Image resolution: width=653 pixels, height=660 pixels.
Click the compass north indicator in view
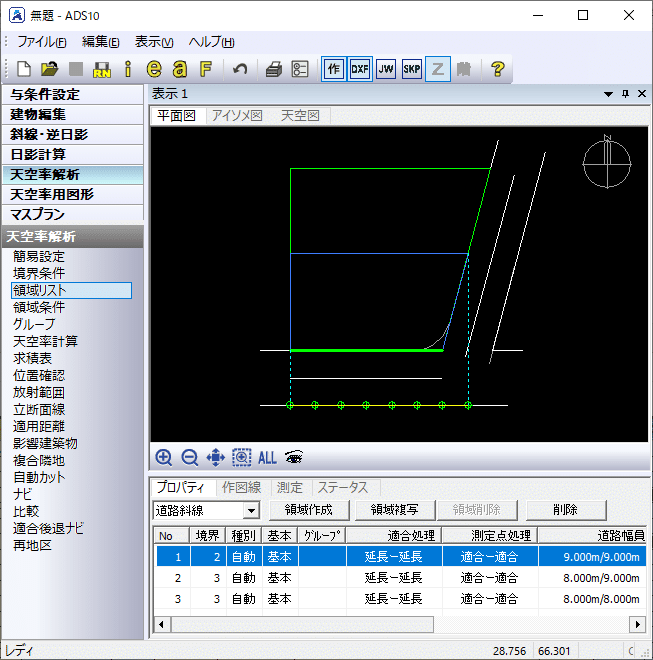(x=607, y=163)
